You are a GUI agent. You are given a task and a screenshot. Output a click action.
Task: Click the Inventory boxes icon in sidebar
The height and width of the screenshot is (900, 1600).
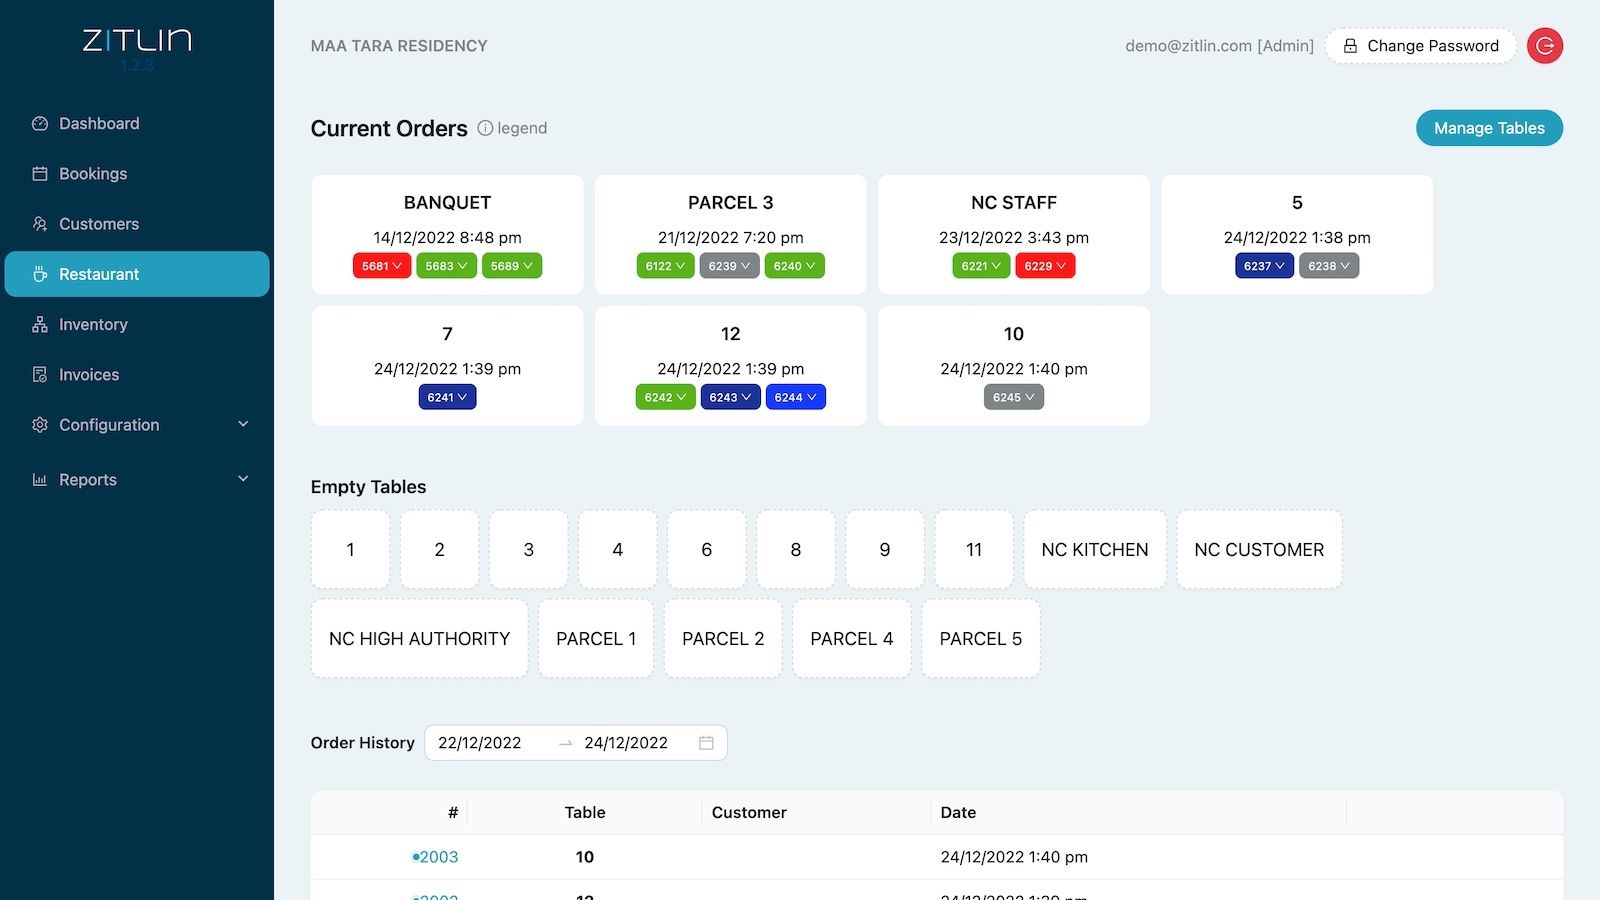click(x=40, y=325)
